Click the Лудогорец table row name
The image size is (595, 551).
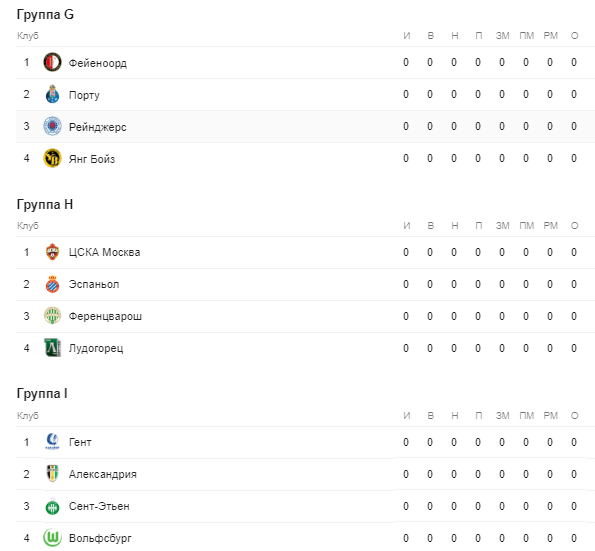point(96,348)
